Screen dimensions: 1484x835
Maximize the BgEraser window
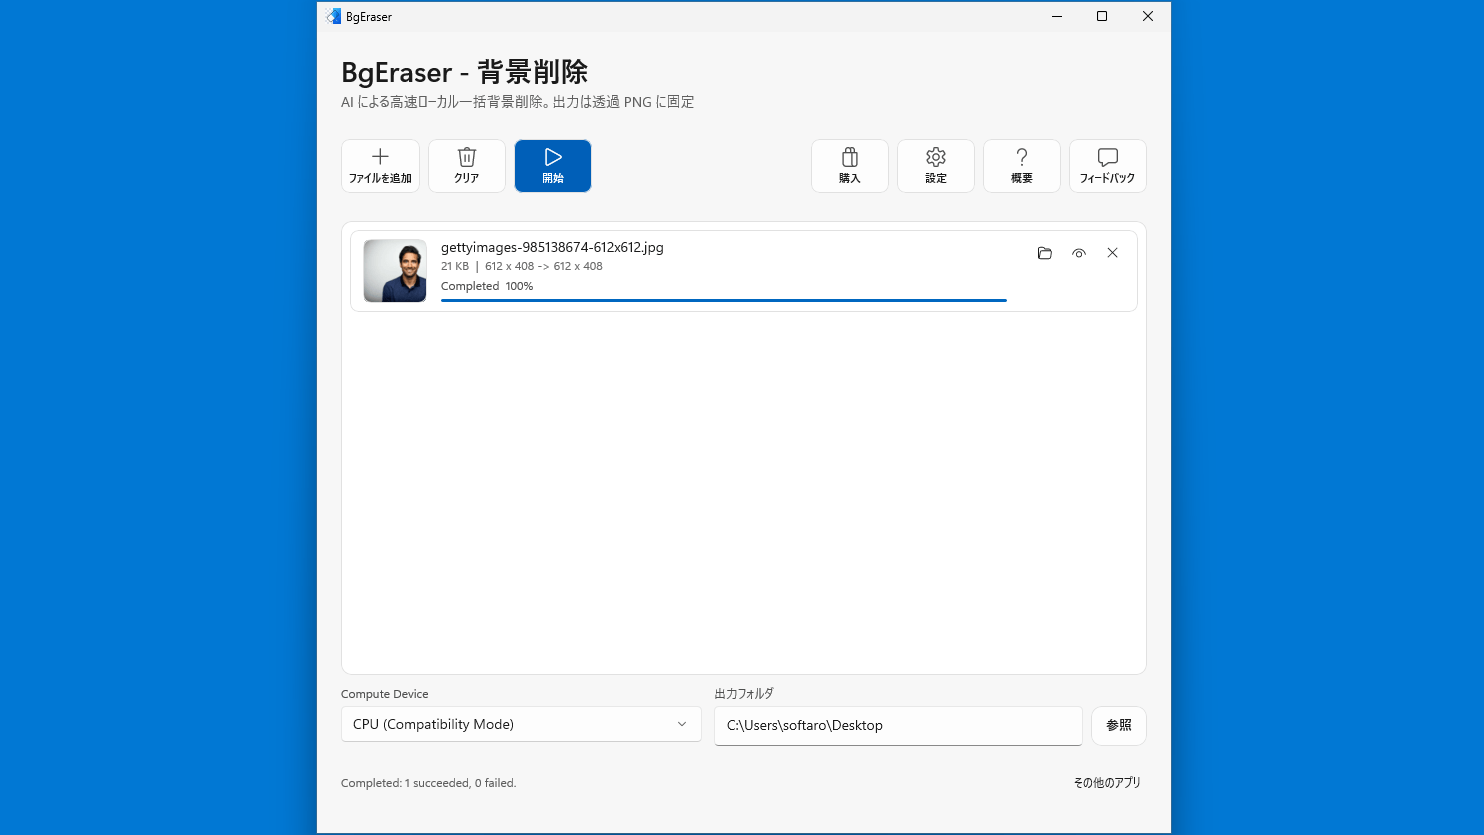pyautogui.click(x=1102, y=16)
